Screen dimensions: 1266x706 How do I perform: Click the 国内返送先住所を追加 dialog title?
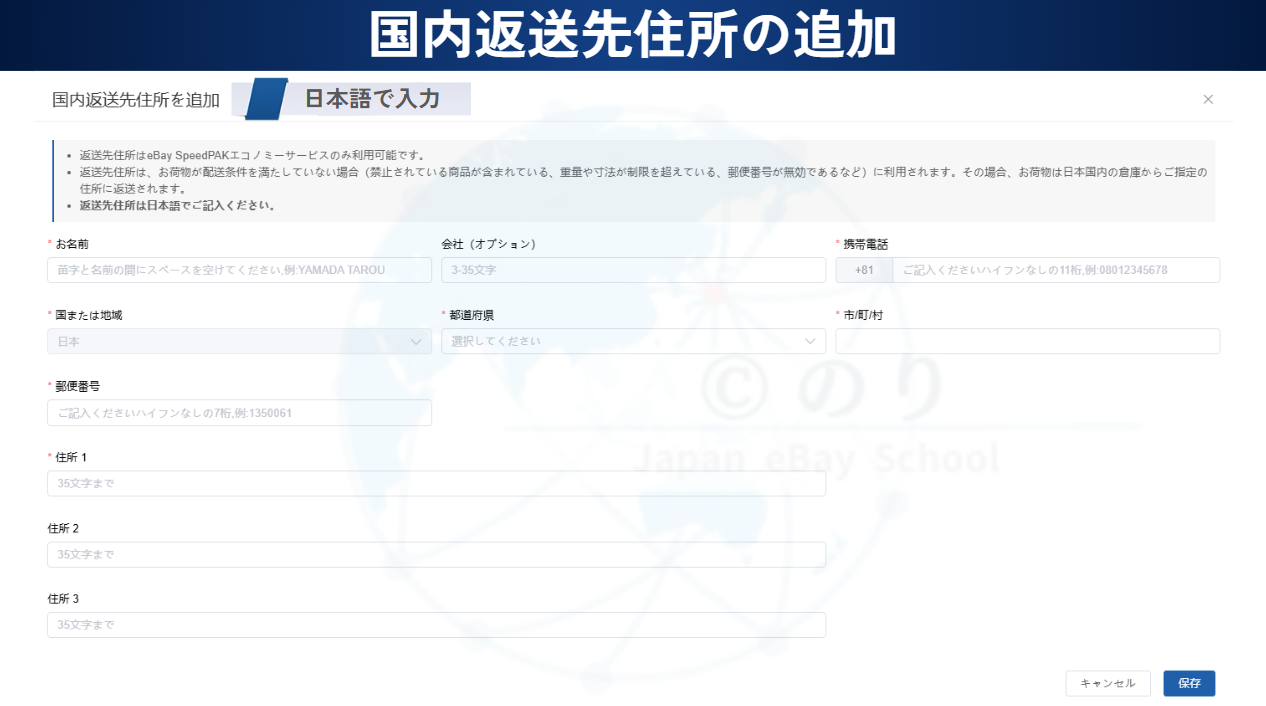pos(136,100)
